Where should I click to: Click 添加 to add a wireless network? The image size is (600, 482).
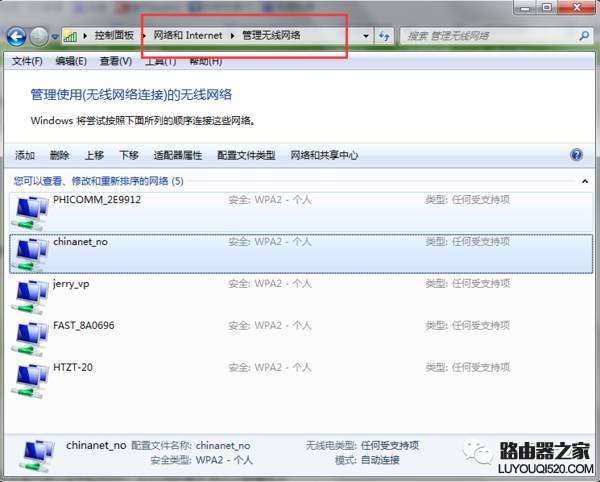click(x=25, y=155)
